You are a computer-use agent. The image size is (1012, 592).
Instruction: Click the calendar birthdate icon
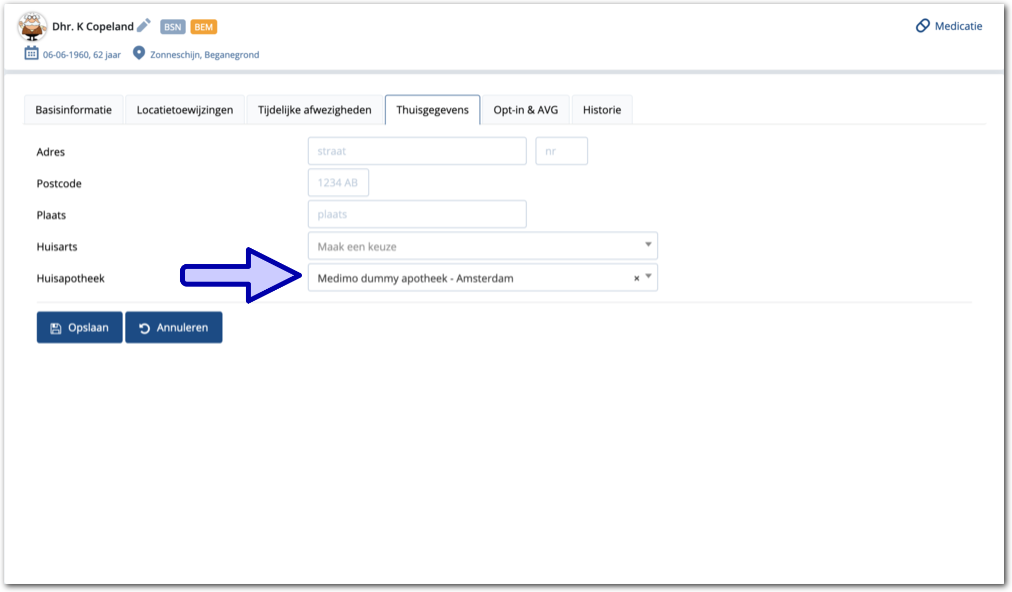(x=32, y=54)
